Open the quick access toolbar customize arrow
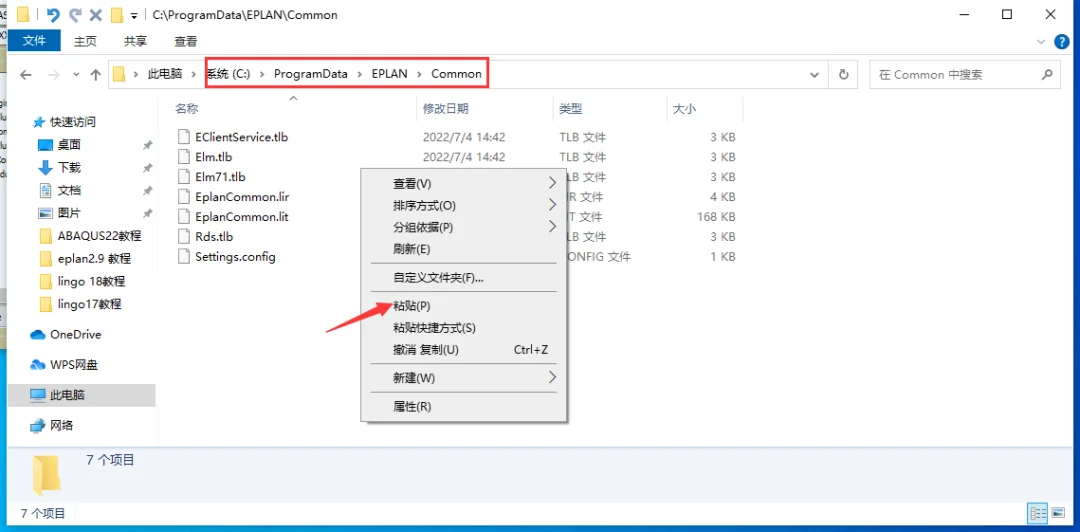 [x=134, y=15]
